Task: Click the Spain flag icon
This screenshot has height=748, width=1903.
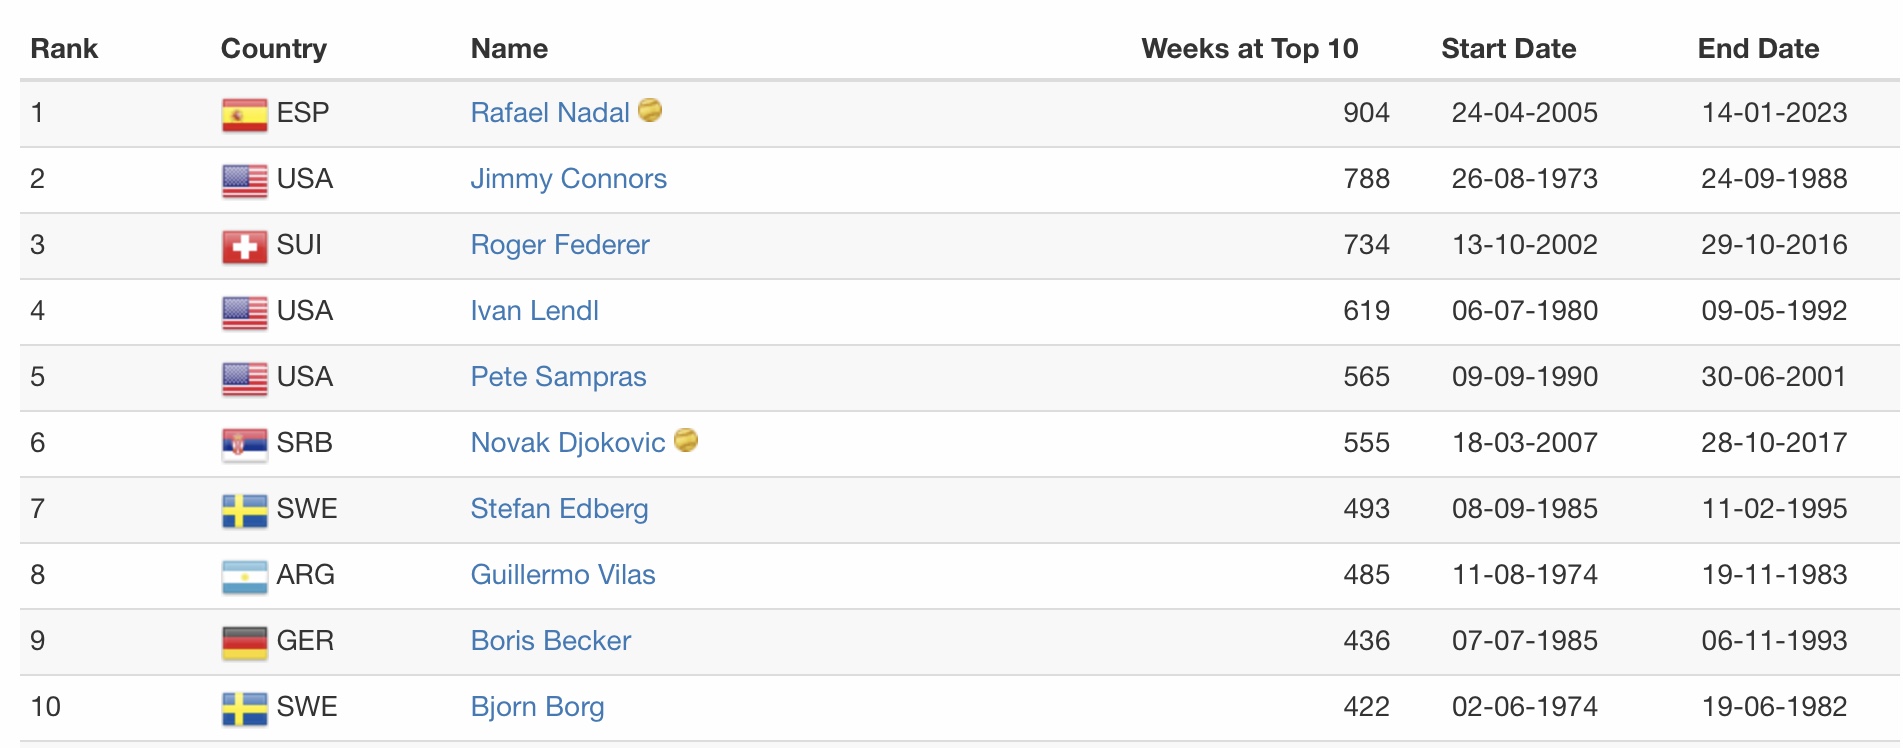Action: click(x=244, y=115)
